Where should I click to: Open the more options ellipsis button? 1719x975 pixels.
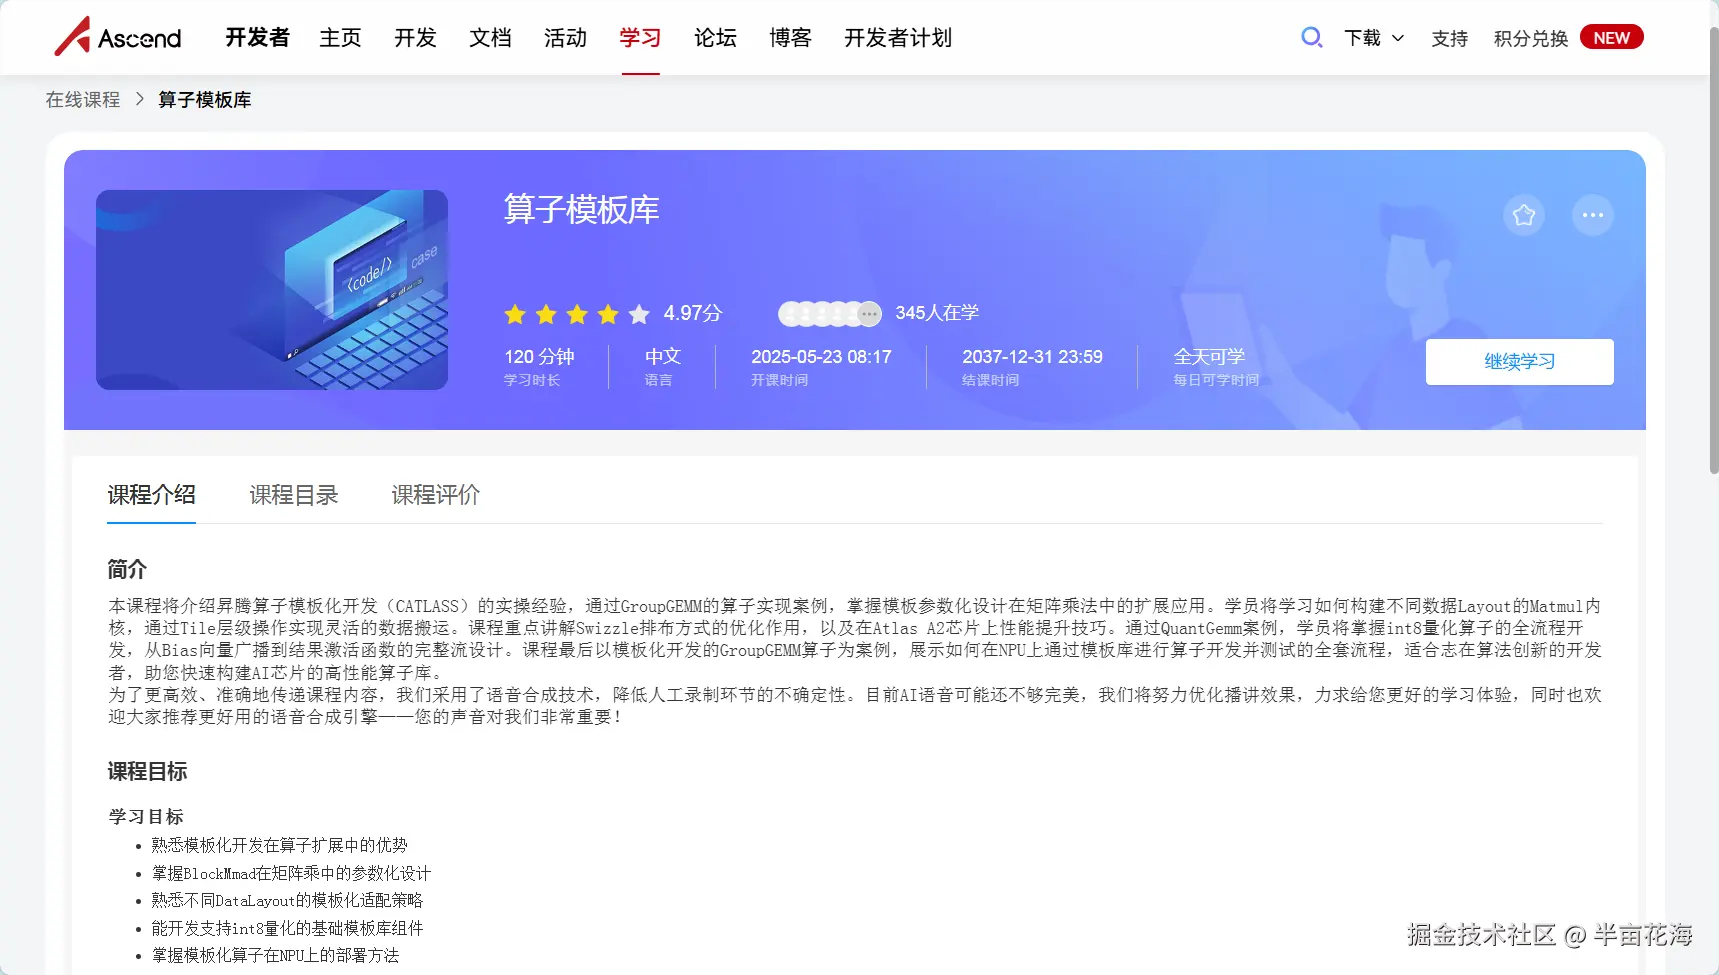click(x=1593, y=215)
